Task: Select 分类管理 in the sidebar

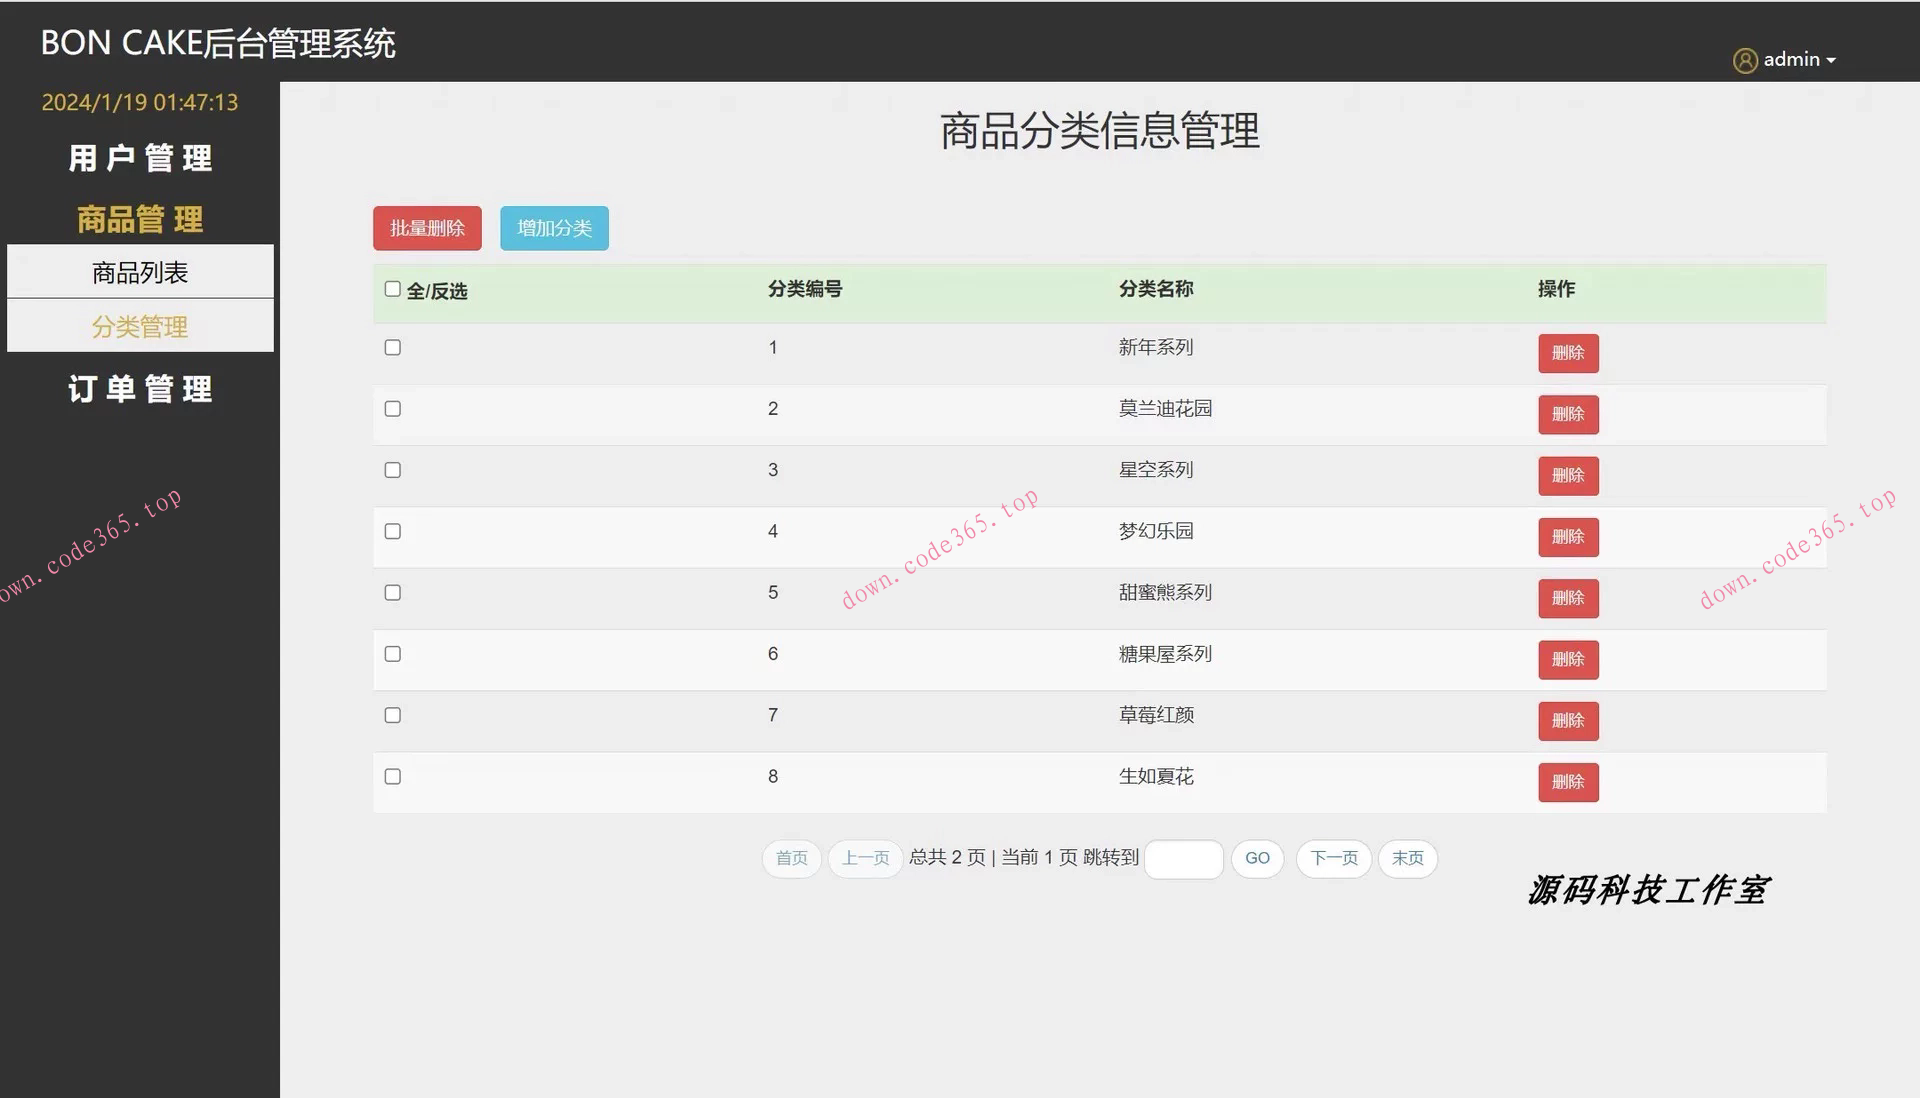Action: click(140, 326)
